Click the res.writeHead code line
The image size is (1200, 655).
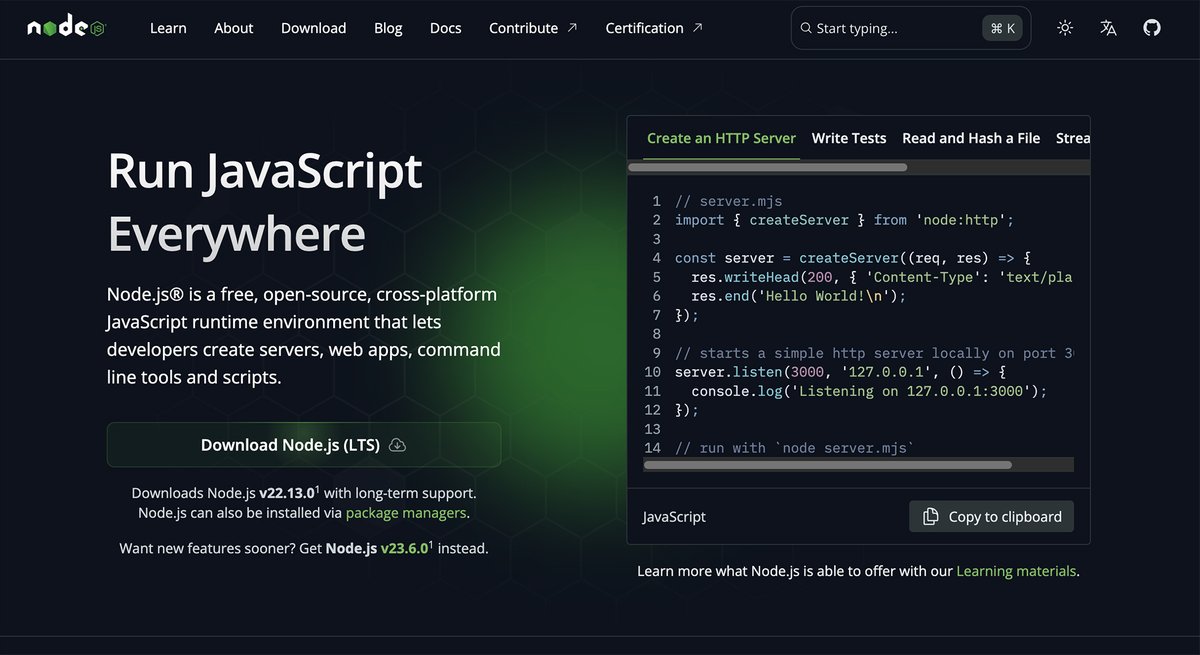click(881, 277)
